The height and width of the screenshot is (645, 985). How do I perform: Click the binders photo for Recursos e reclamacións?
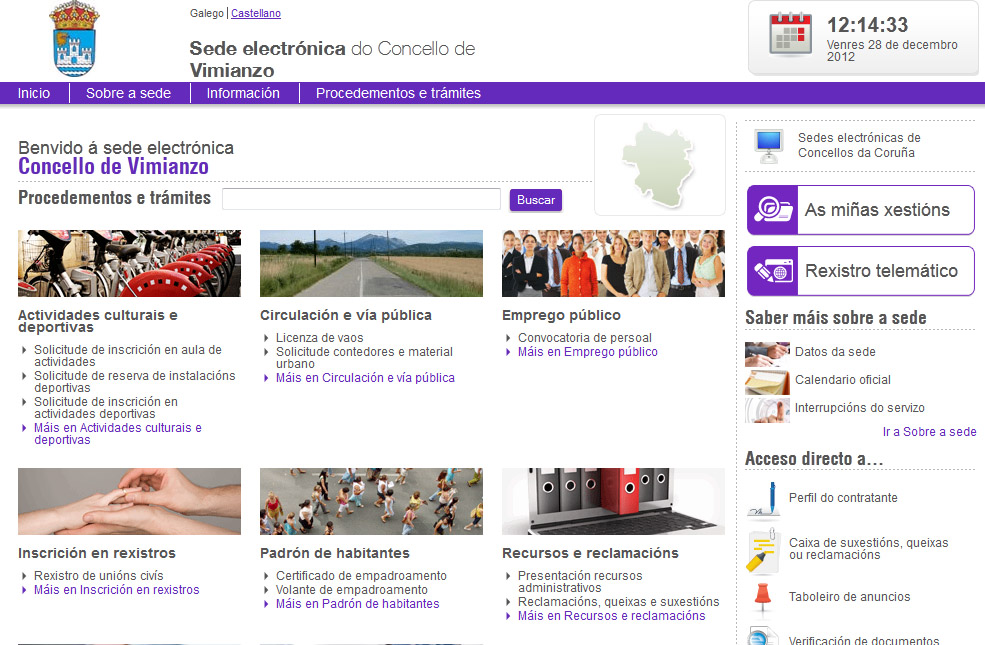[x=613, y=501]
